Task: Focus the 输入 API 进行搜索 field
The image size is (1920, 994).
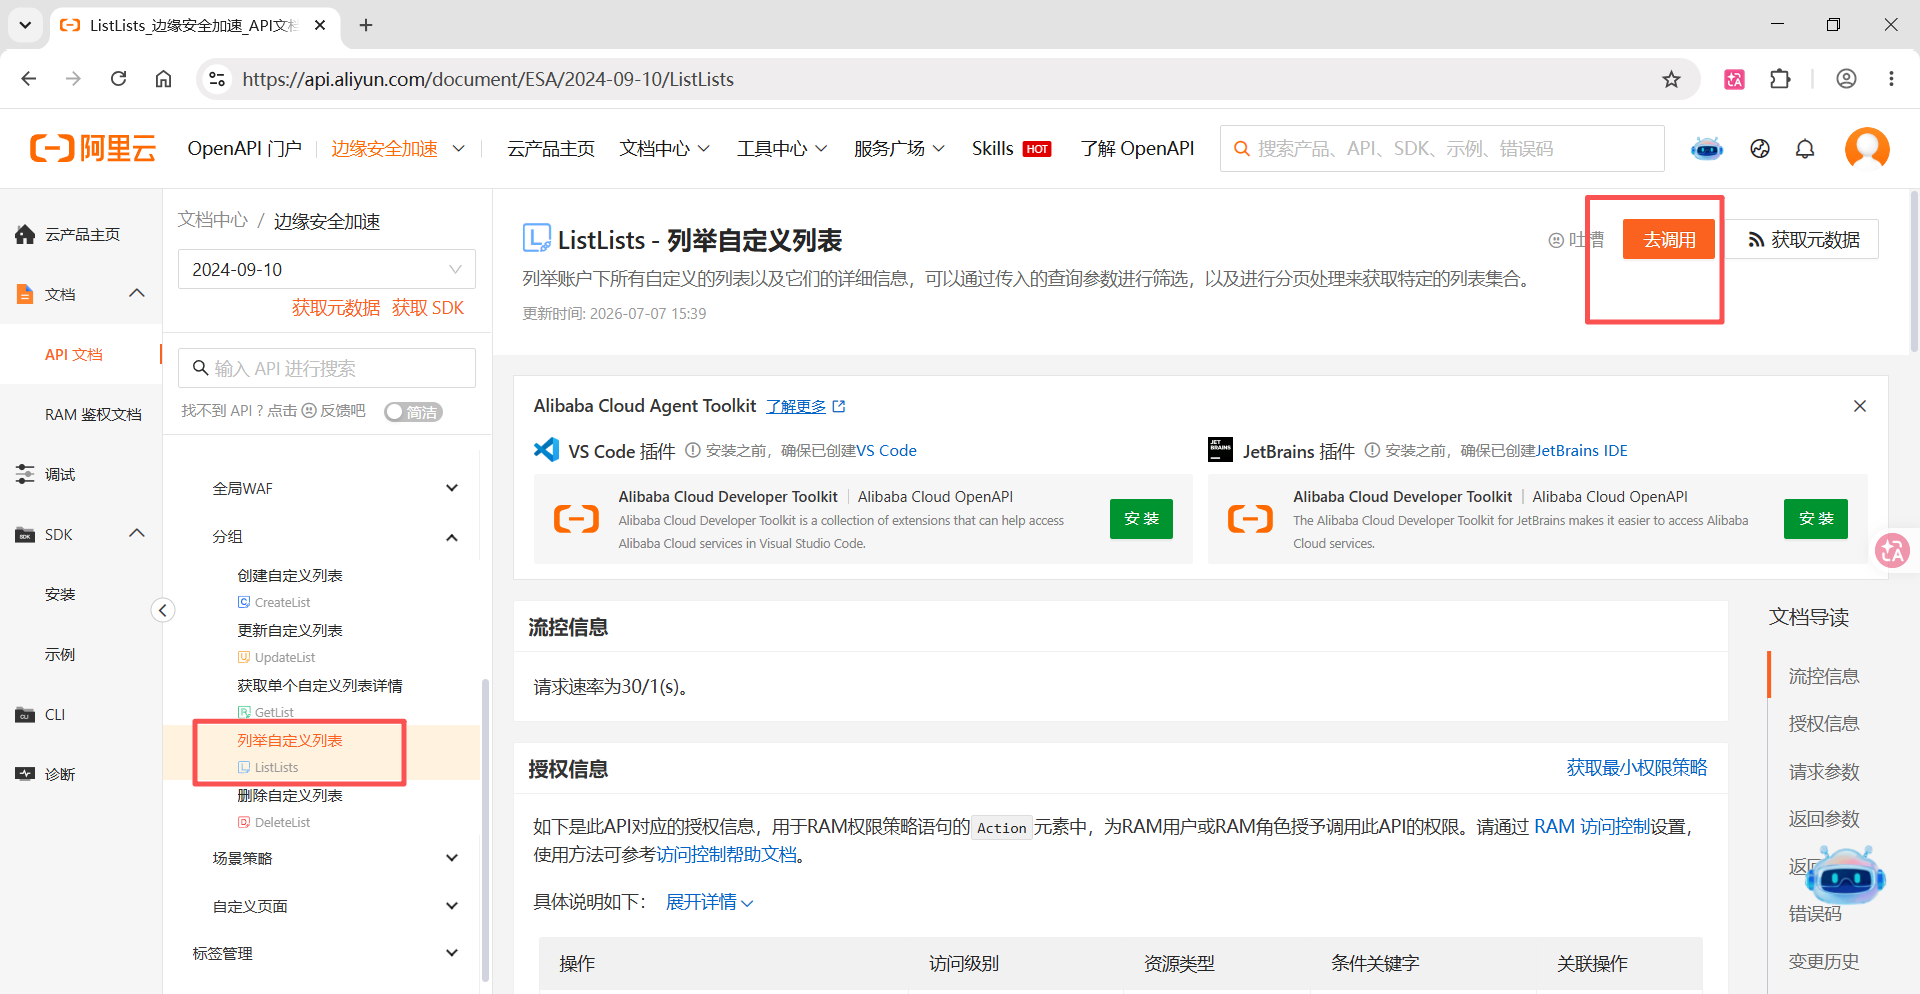Action: 327,368
